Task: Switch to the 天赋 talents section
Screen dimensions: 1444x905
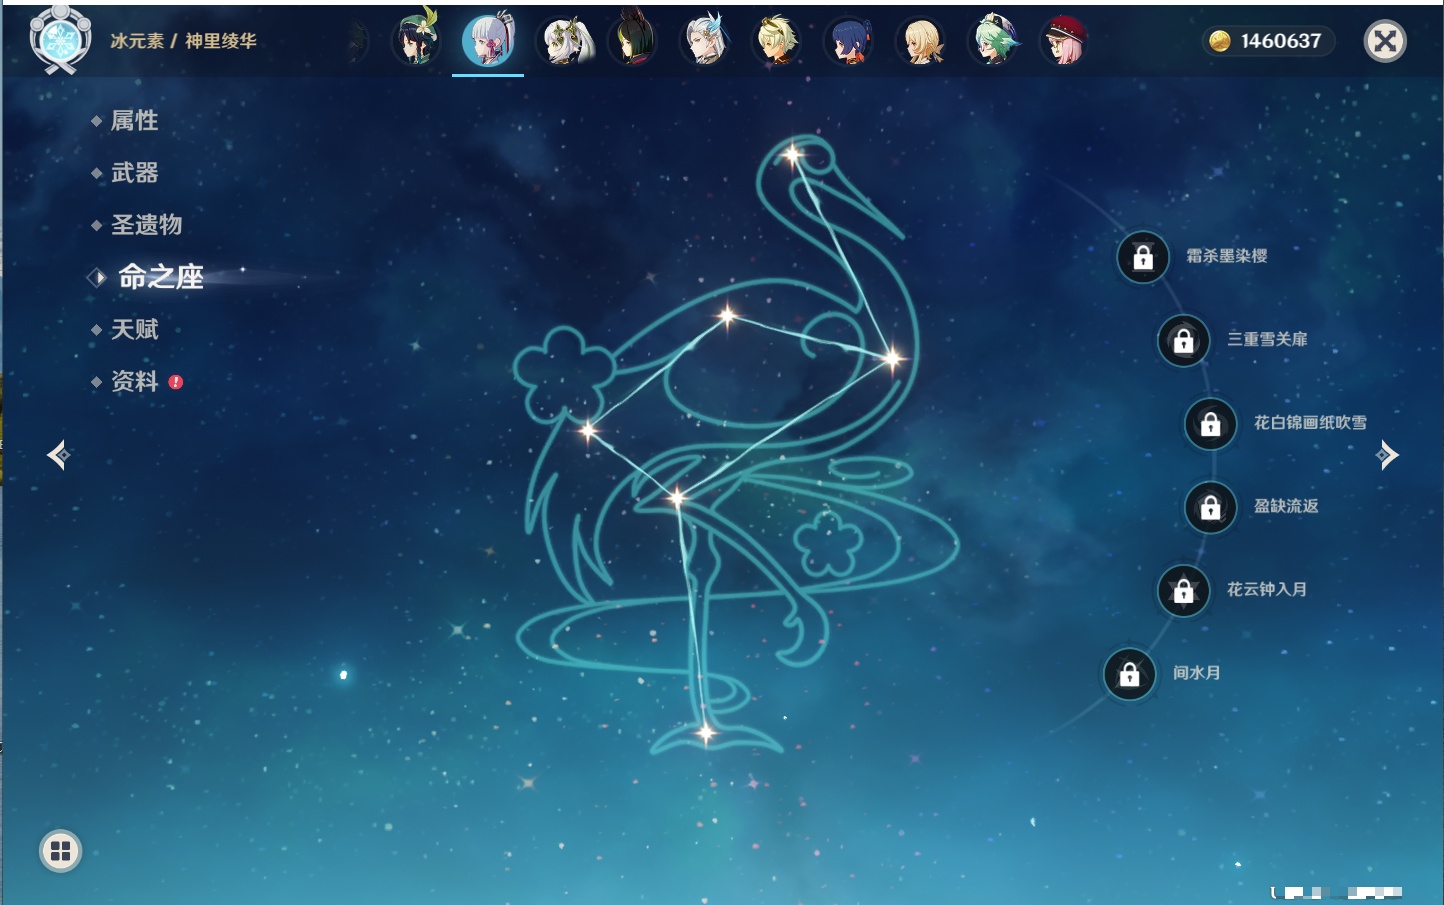Action: click(134, 329)
